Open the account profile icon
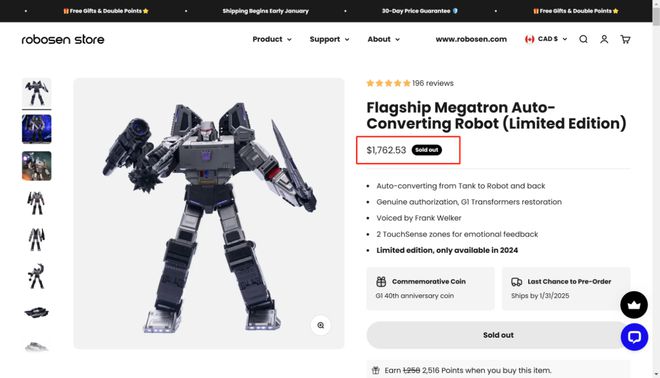 point(604,39)
